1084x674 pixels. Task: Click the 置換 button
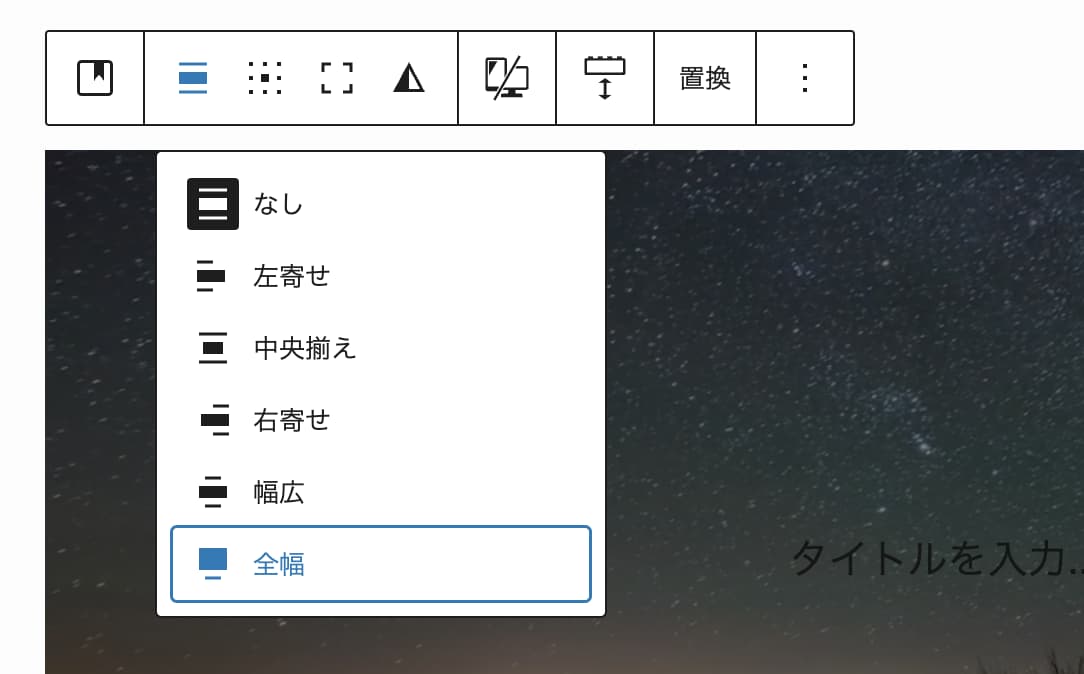point(705,78)
